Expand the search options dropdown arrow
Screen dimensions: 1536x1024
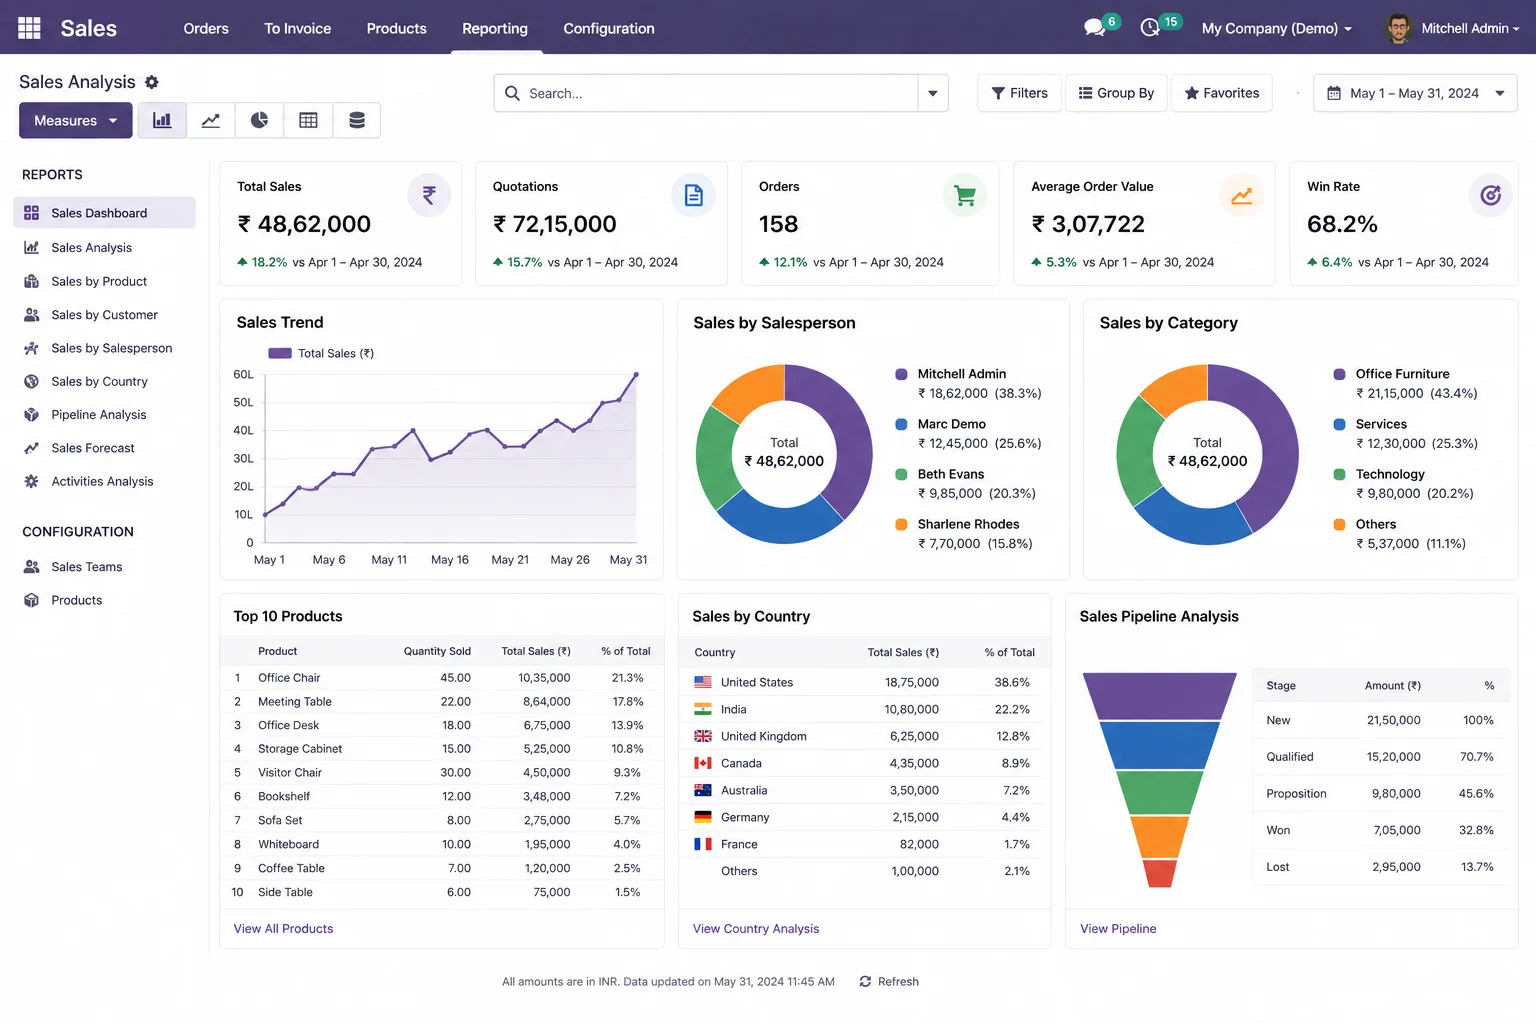[x=933, y=93]
